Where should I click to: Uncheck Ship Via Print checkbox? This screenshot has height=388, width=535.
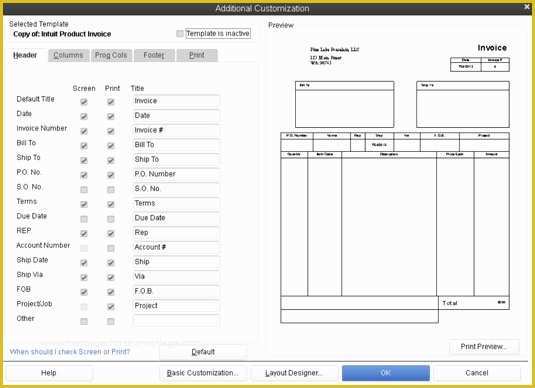point(111,277)
